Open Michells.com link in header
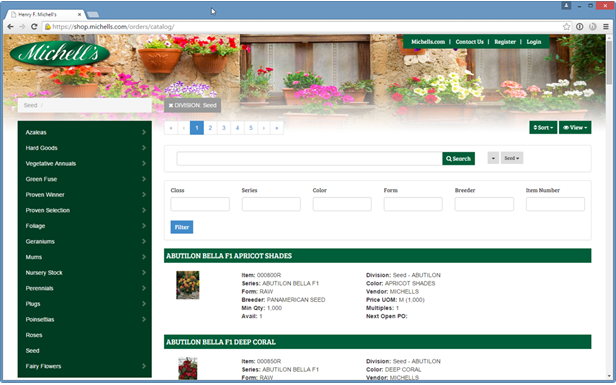This screenshot has width=616, height=385. click(x=428, y=42)
